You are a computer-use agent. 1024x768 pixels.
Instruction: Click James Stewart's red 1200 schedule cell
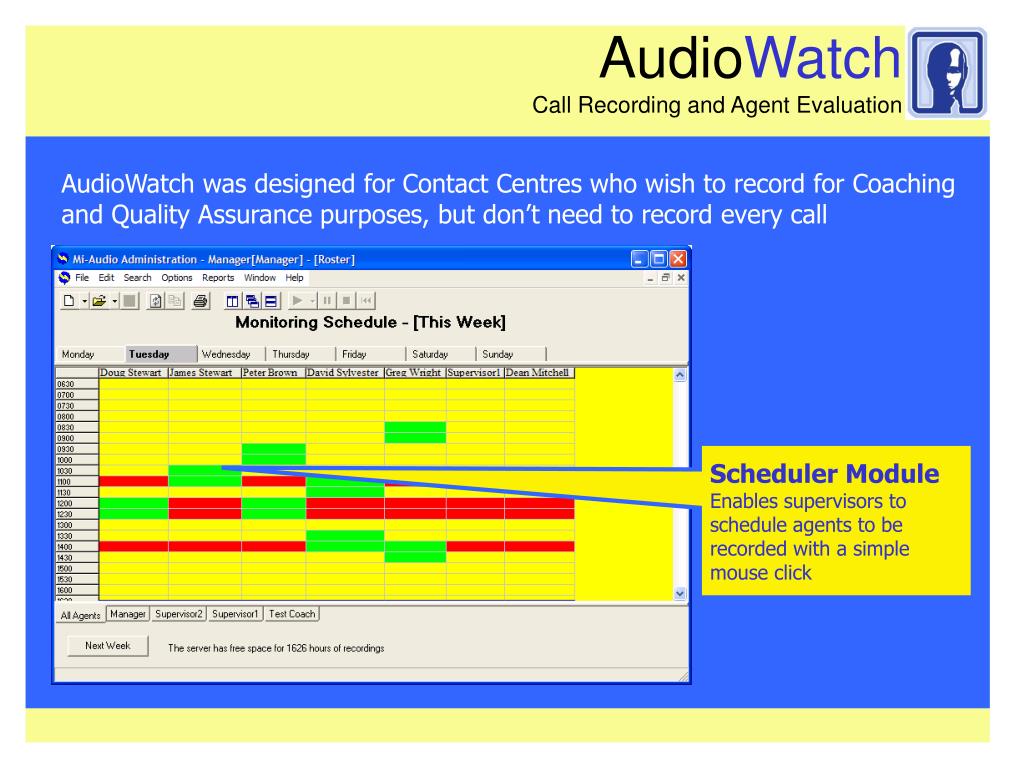(x=204, y=503)
